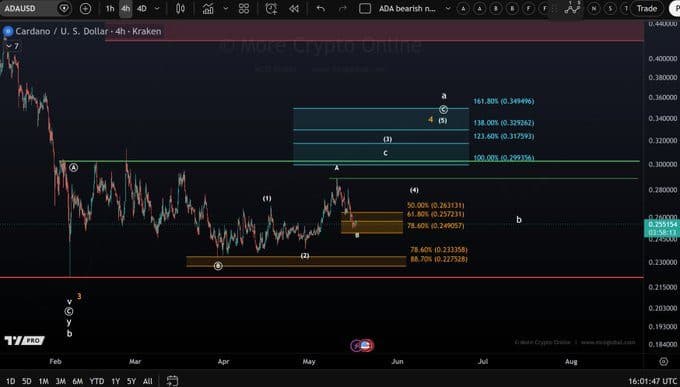Click the lightning event marker icon
Screen dimensions: 680x387
pos(356,346)
